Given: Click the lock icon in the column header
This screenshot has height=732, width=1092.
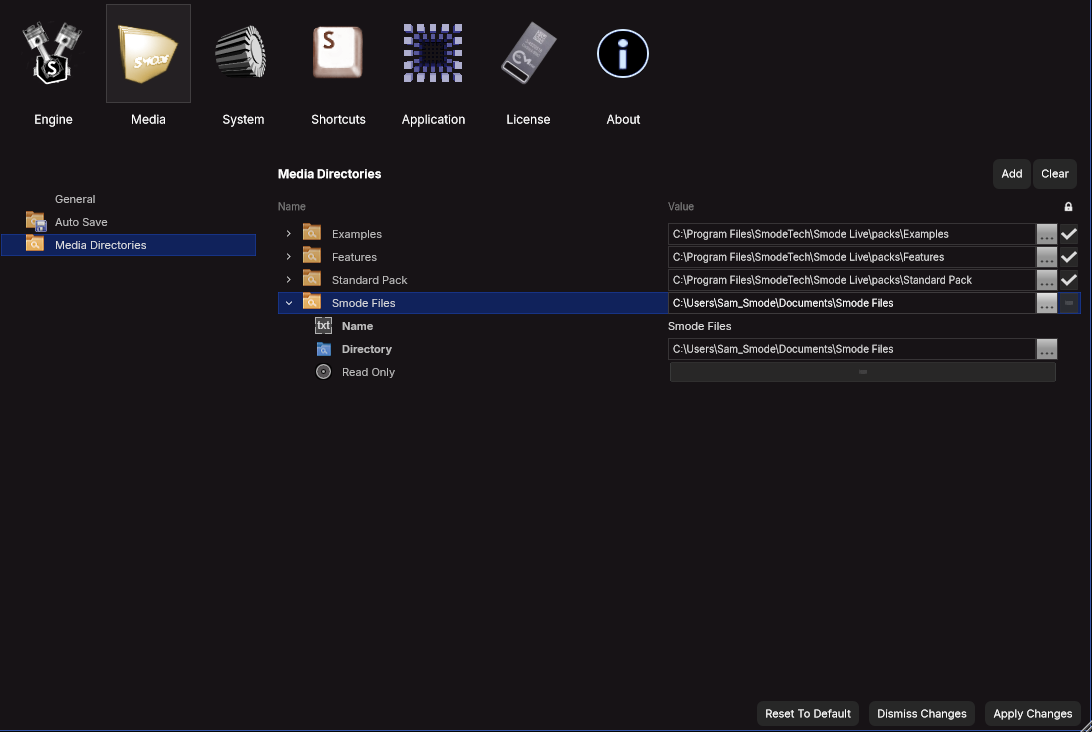Looking at the screenshot, I should click(x=1068, y=206).
